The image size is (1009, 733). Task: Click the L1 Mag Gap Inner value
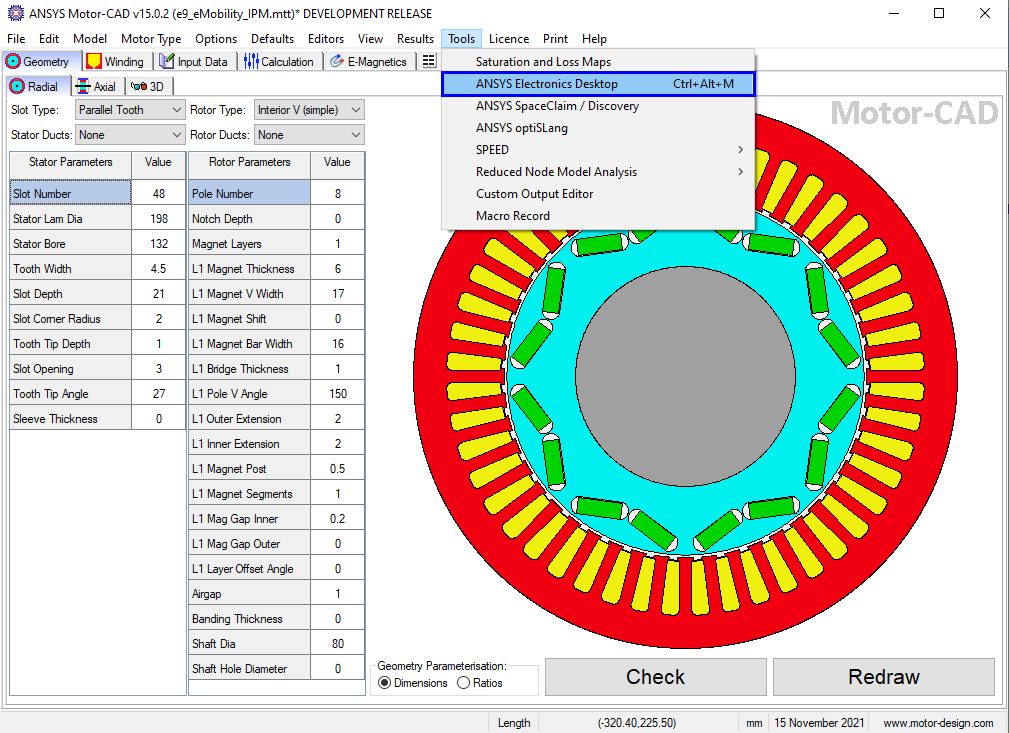coord(338,519)
